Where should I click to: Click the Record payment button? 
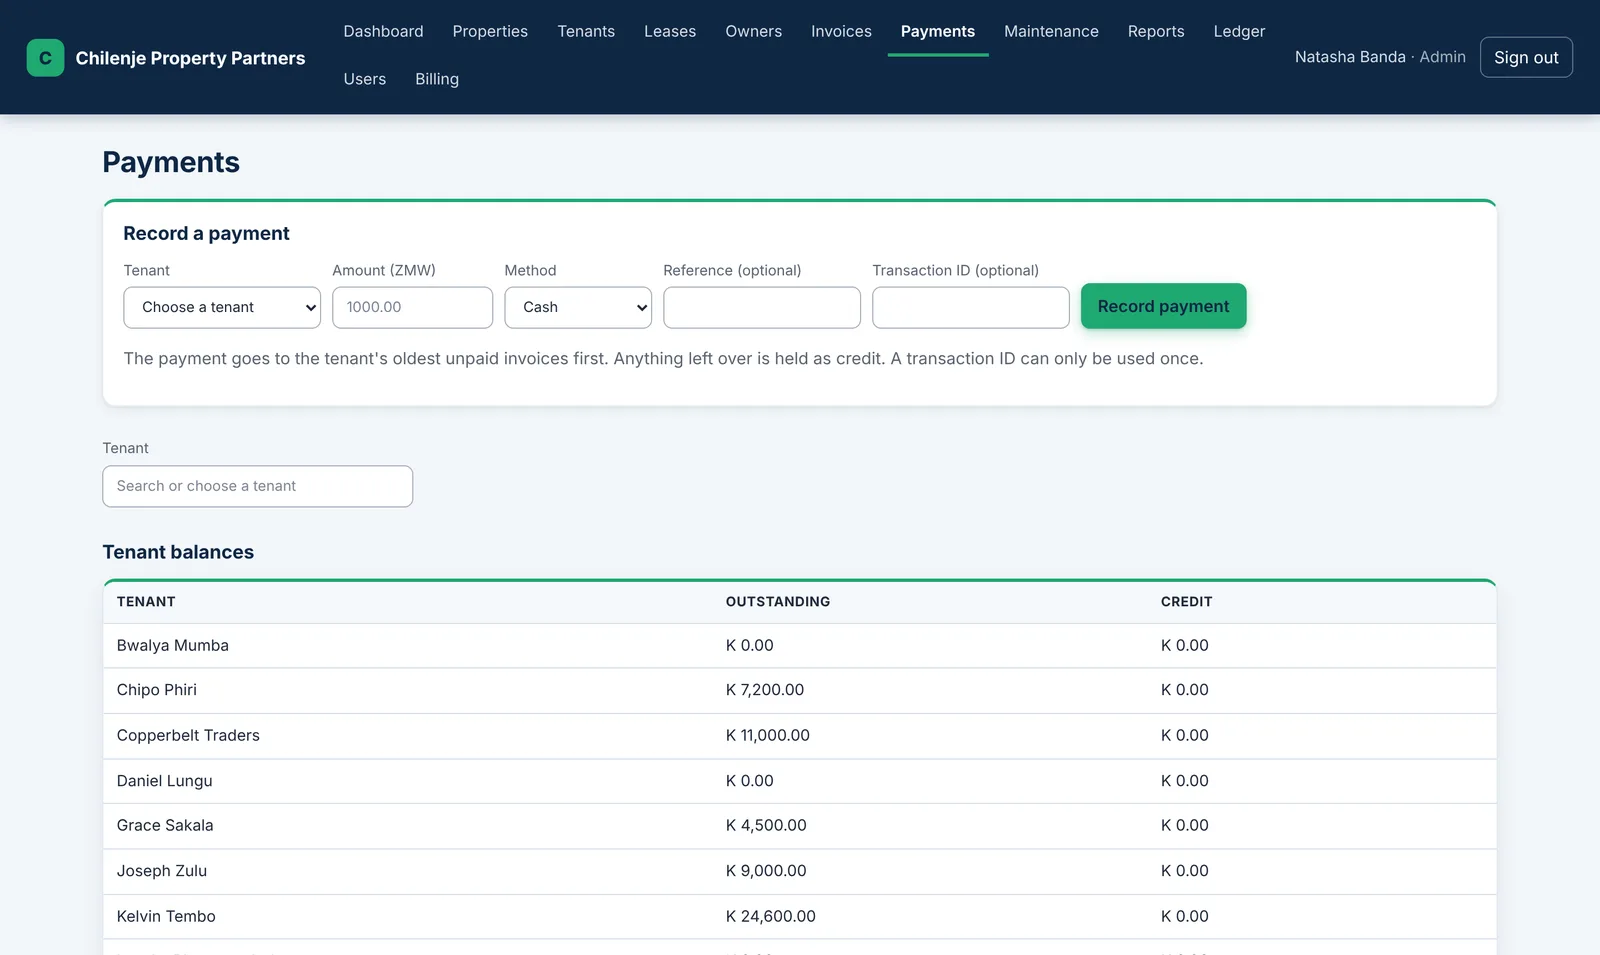(1163, 306)
